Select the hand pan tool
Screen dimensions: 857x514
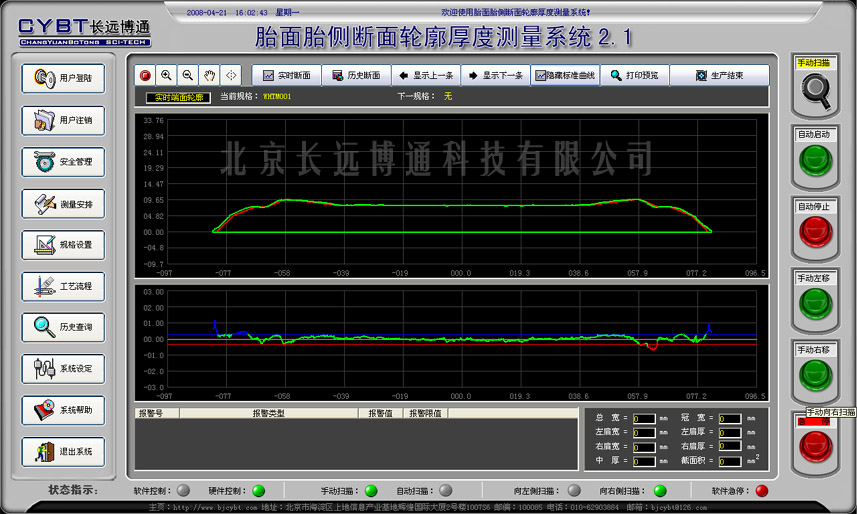209,75
